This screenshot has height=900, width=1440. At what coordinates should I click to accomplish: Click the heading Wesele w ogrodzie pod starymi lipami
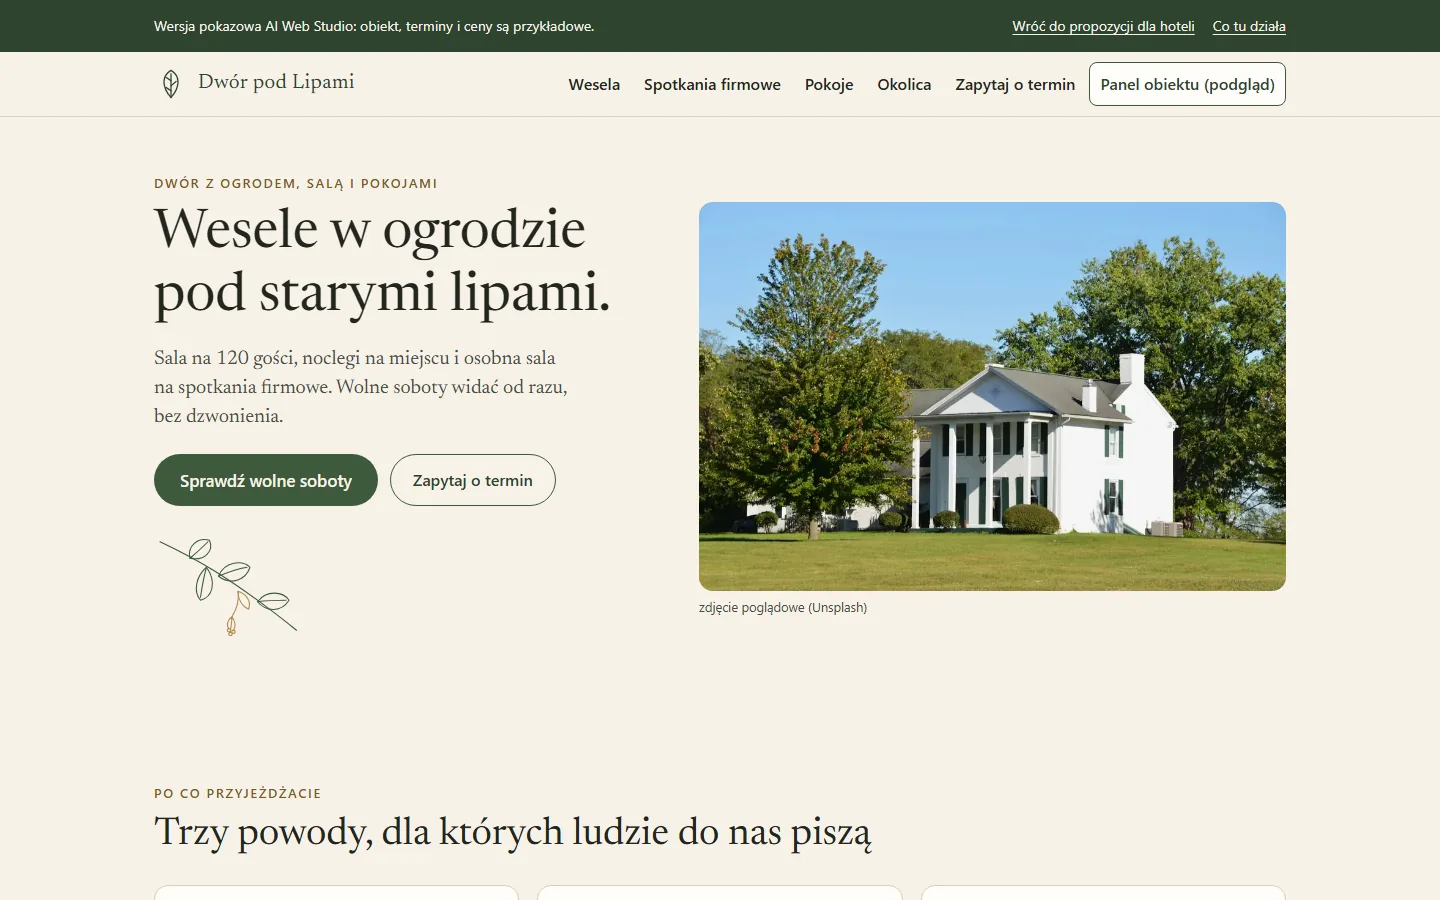pyautogui.click(x=382, y=260)
